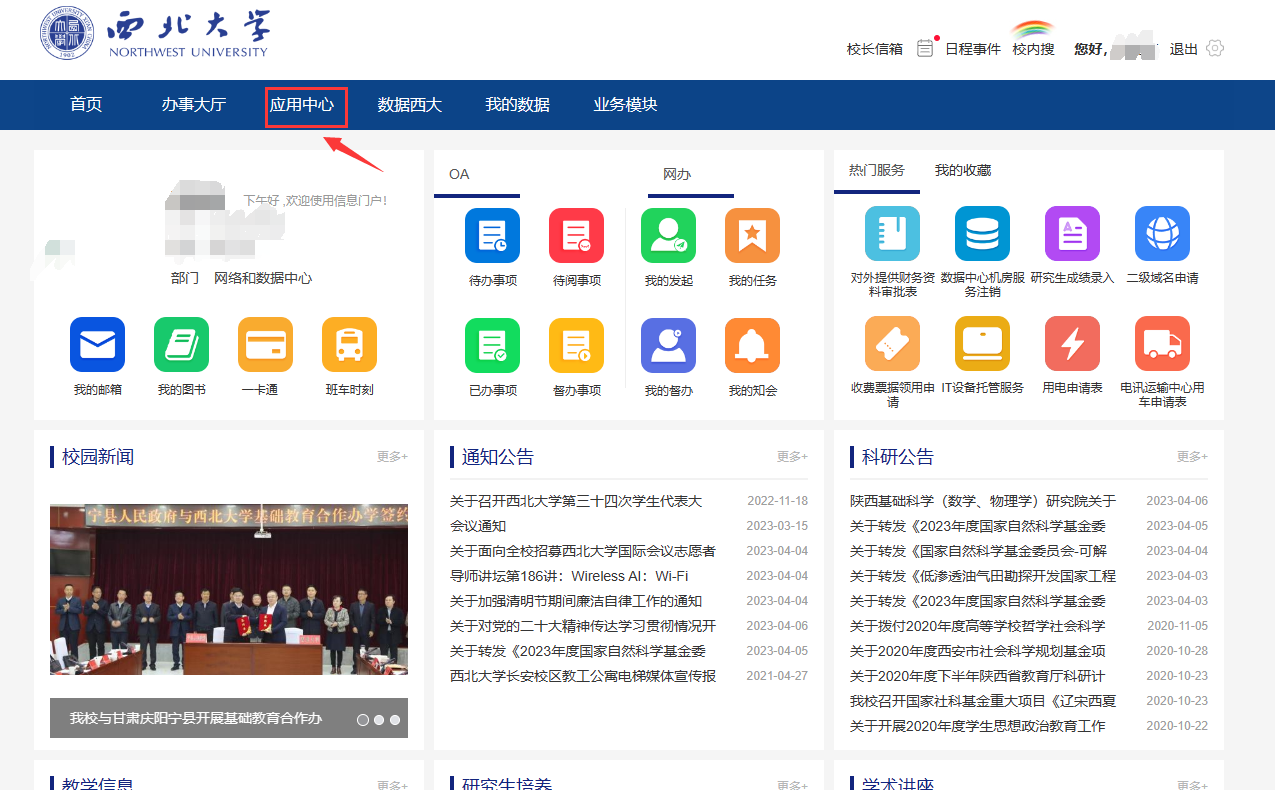Expand 更多+ in 校园新闻 section
The image size is (1275, 790).
[392, 457]
